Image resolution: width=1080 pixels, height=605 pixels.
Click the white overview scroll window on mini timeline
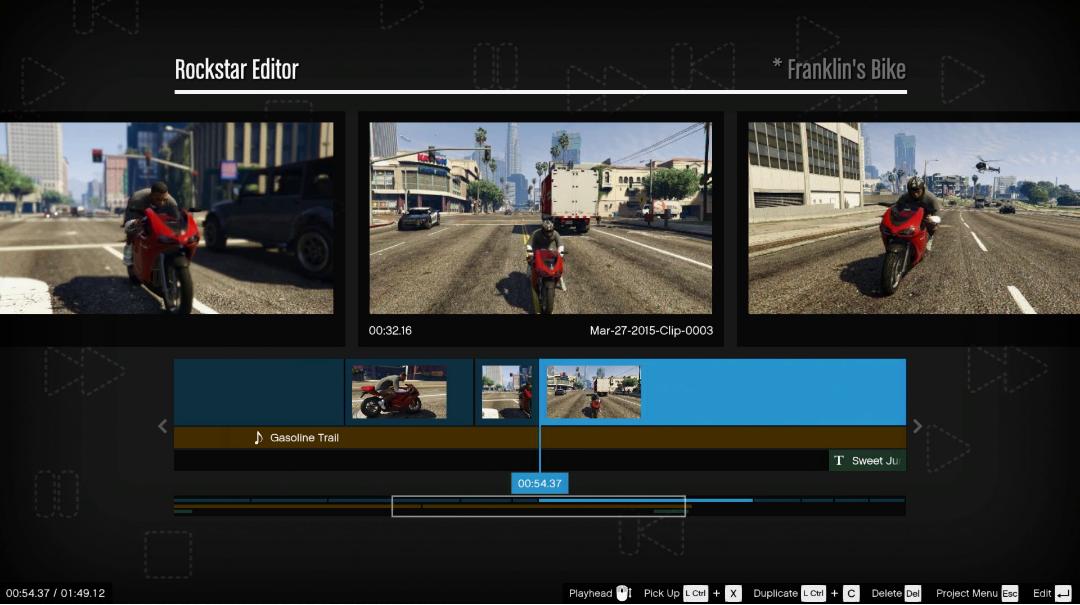(539, 506)
